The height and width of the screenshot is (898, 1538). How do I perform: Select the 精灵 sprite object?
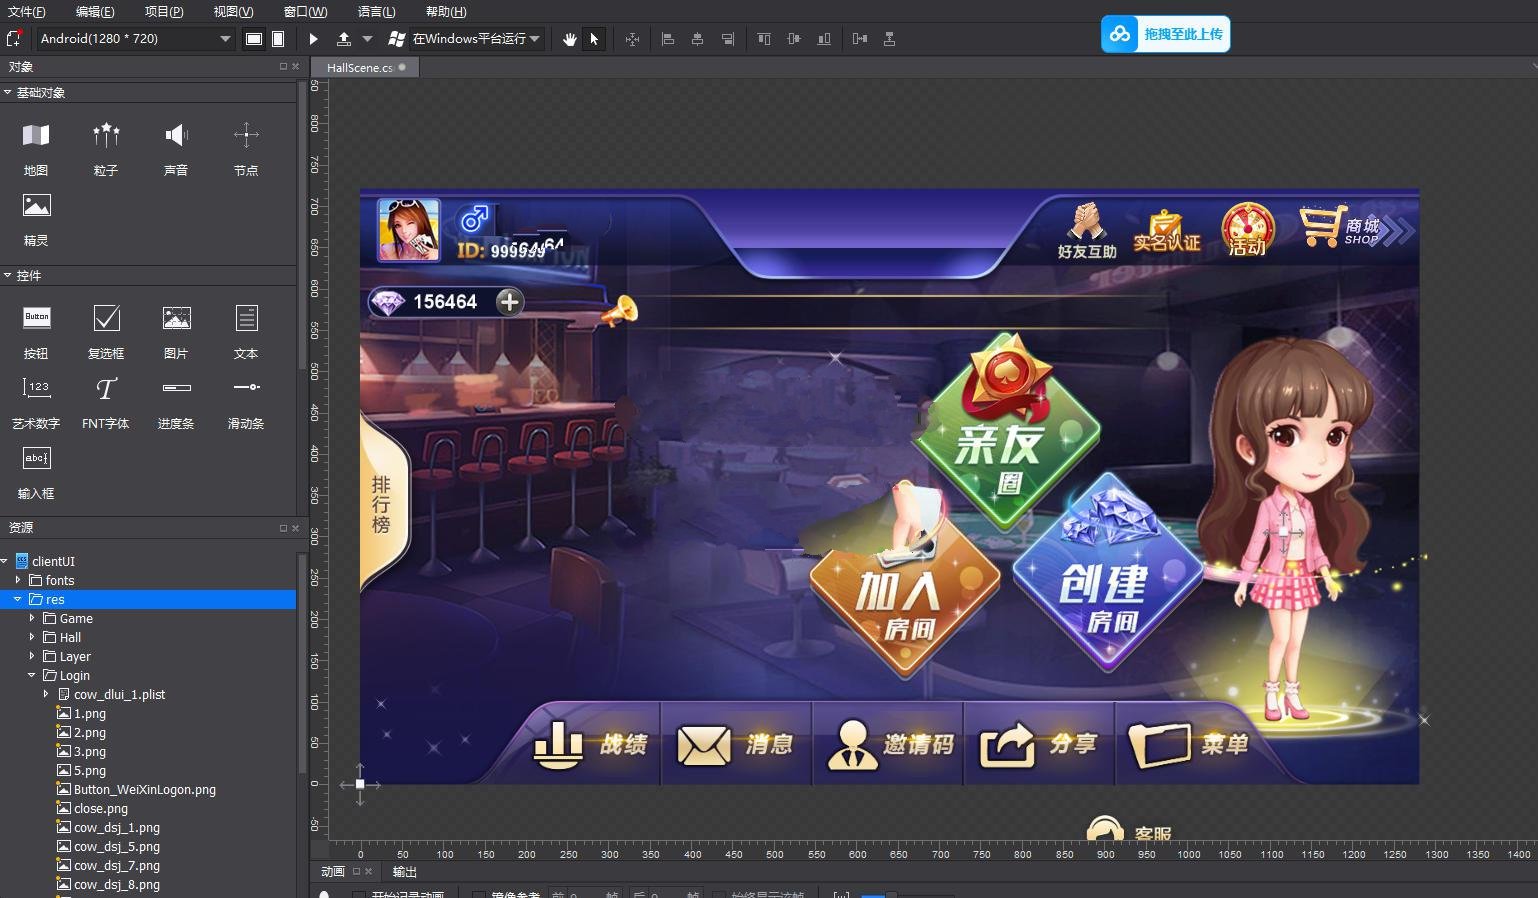point(36,219)
